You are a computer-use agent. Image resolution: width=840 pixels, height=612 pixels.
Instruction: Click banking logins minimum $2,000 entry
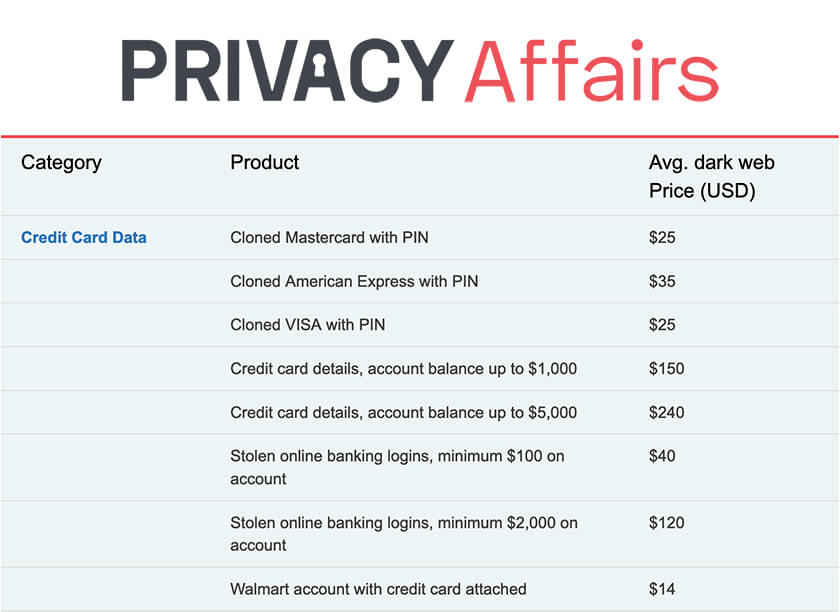(403, 533)
